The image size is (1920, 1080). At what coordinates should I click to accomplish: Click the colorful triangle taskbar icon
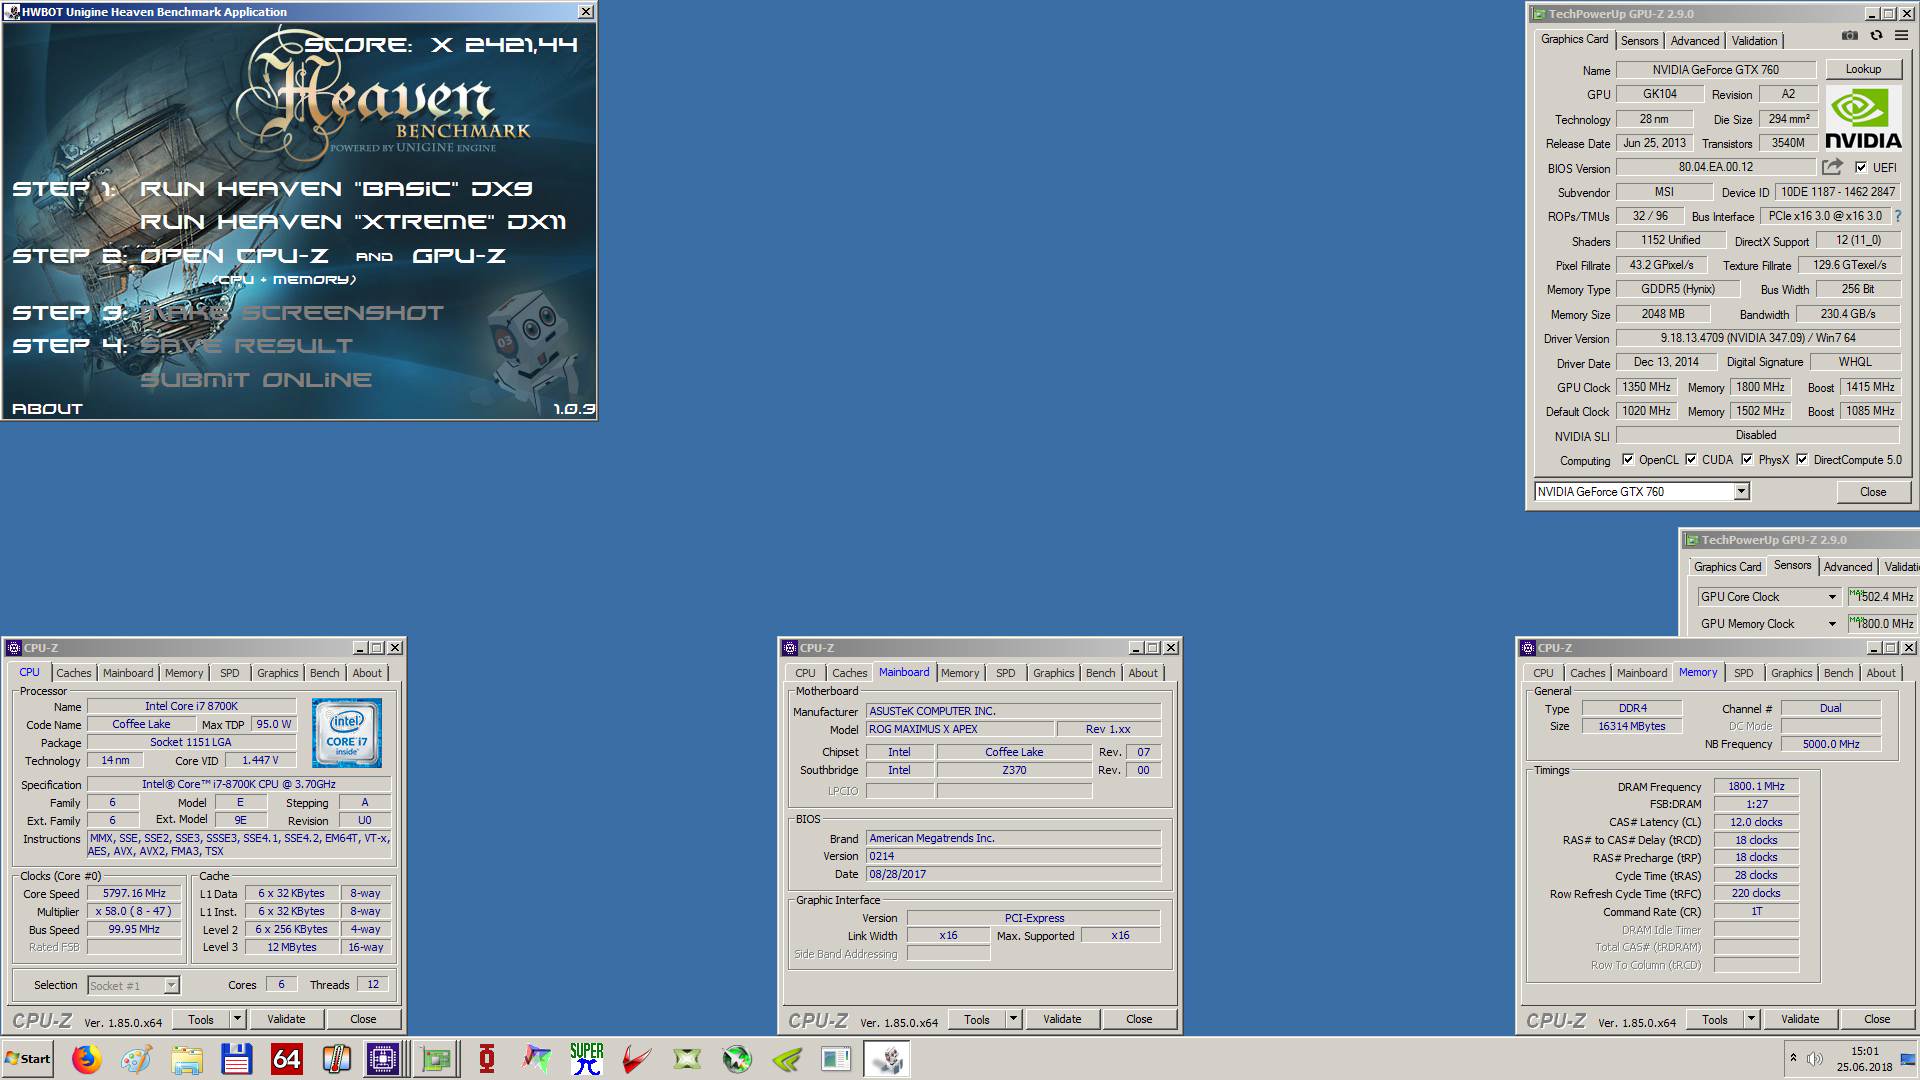click(537, 1059)
